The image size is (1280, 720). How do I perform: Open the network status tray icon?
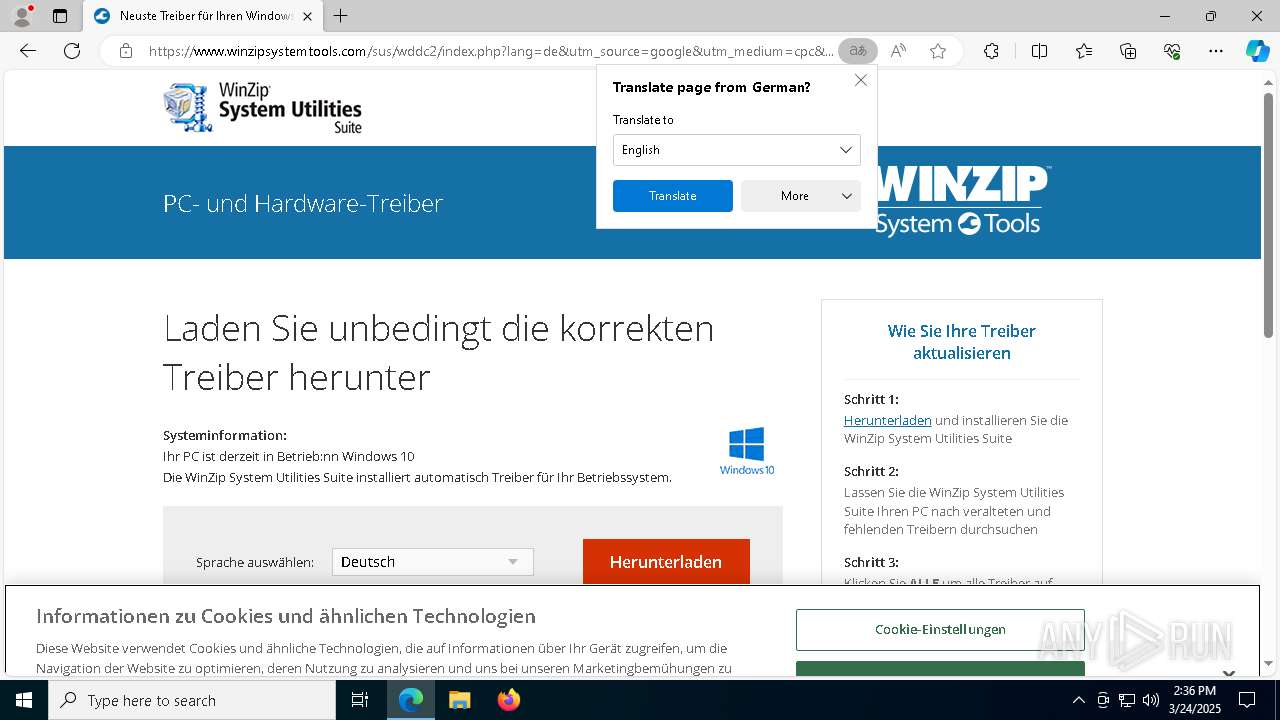pyautogui.click(x=1127, y=700)
